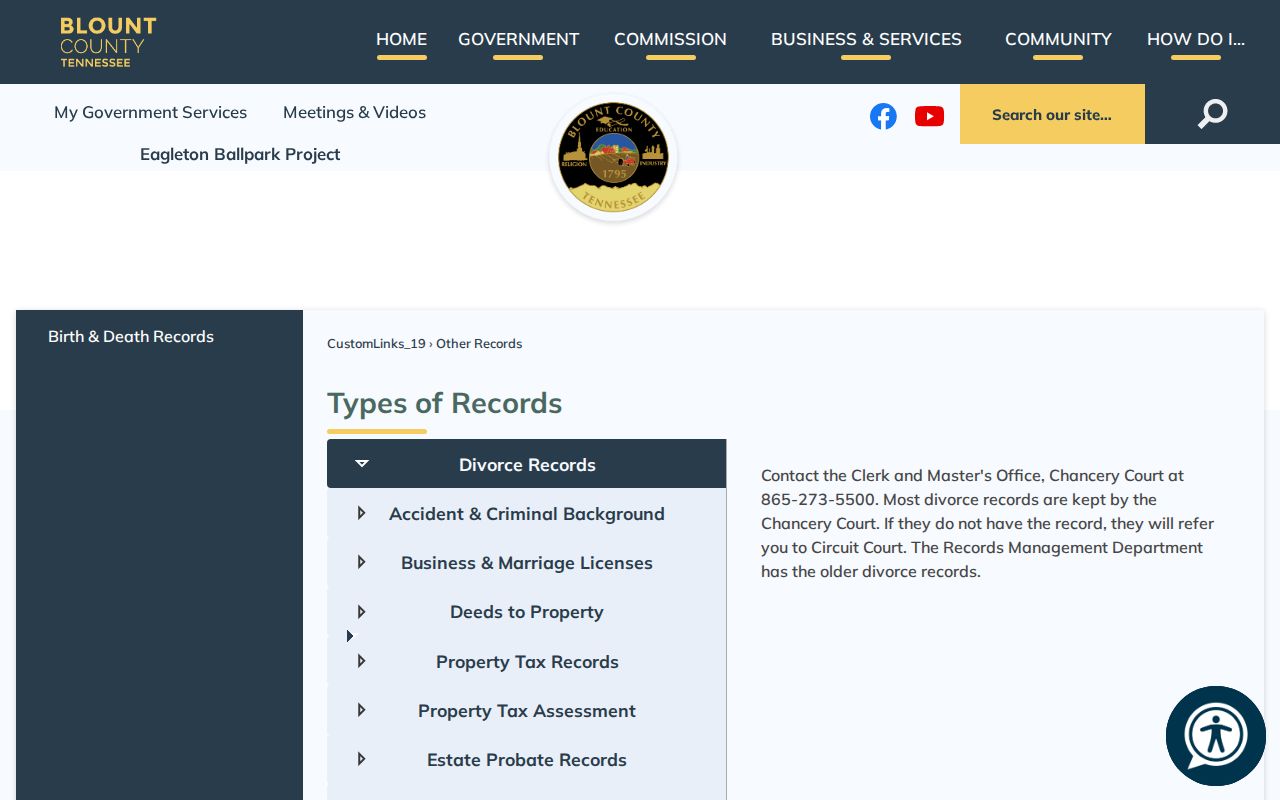
Task: Open the Eagleton Ballpark Project link
Action: click(240, 155)
